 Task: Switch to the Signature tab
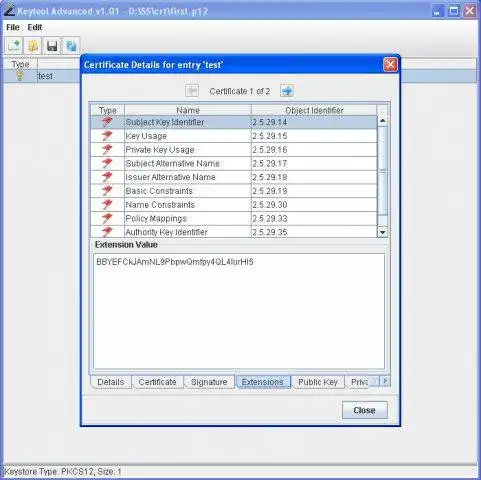[x=209, y=382]
